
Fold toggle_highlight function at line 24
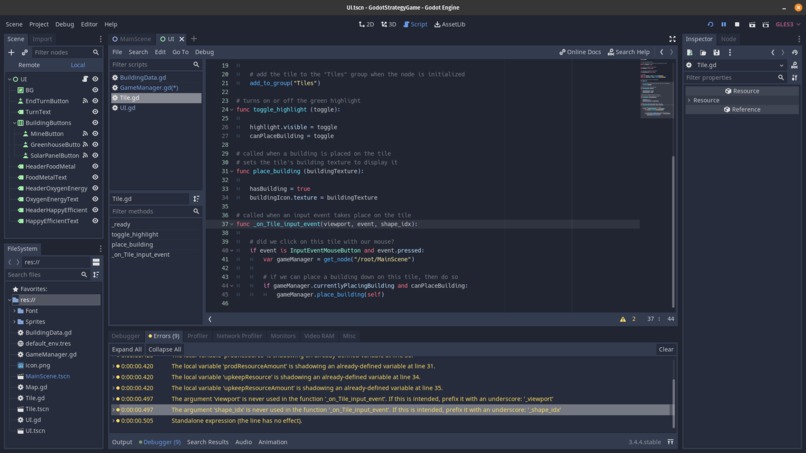click(231, 110)
